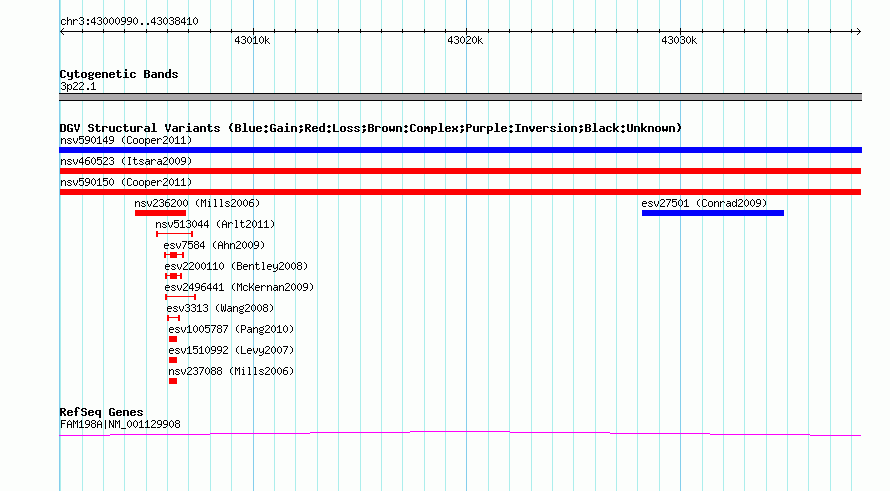Click the right arrowhead of the ruler

(x=858, y=32)
